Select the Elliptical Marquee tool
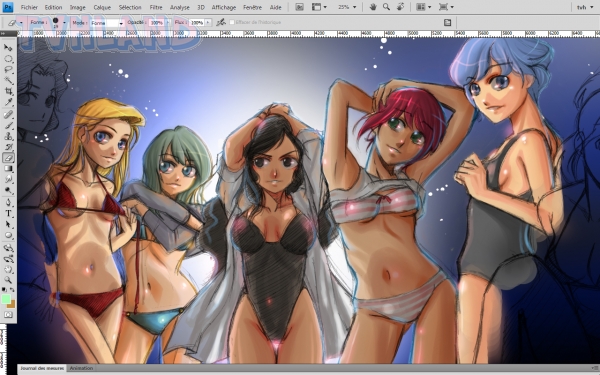Viewport: 600px width, 375px height. point(8,59)
